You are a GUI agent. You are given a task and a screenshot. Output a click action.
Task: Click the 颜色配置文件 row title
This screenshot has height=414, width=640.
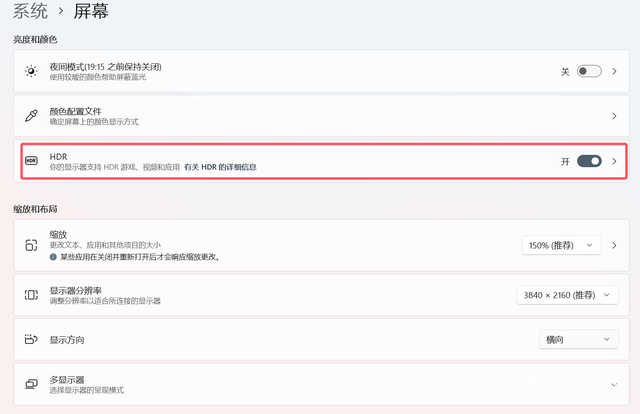pos(76,111)
